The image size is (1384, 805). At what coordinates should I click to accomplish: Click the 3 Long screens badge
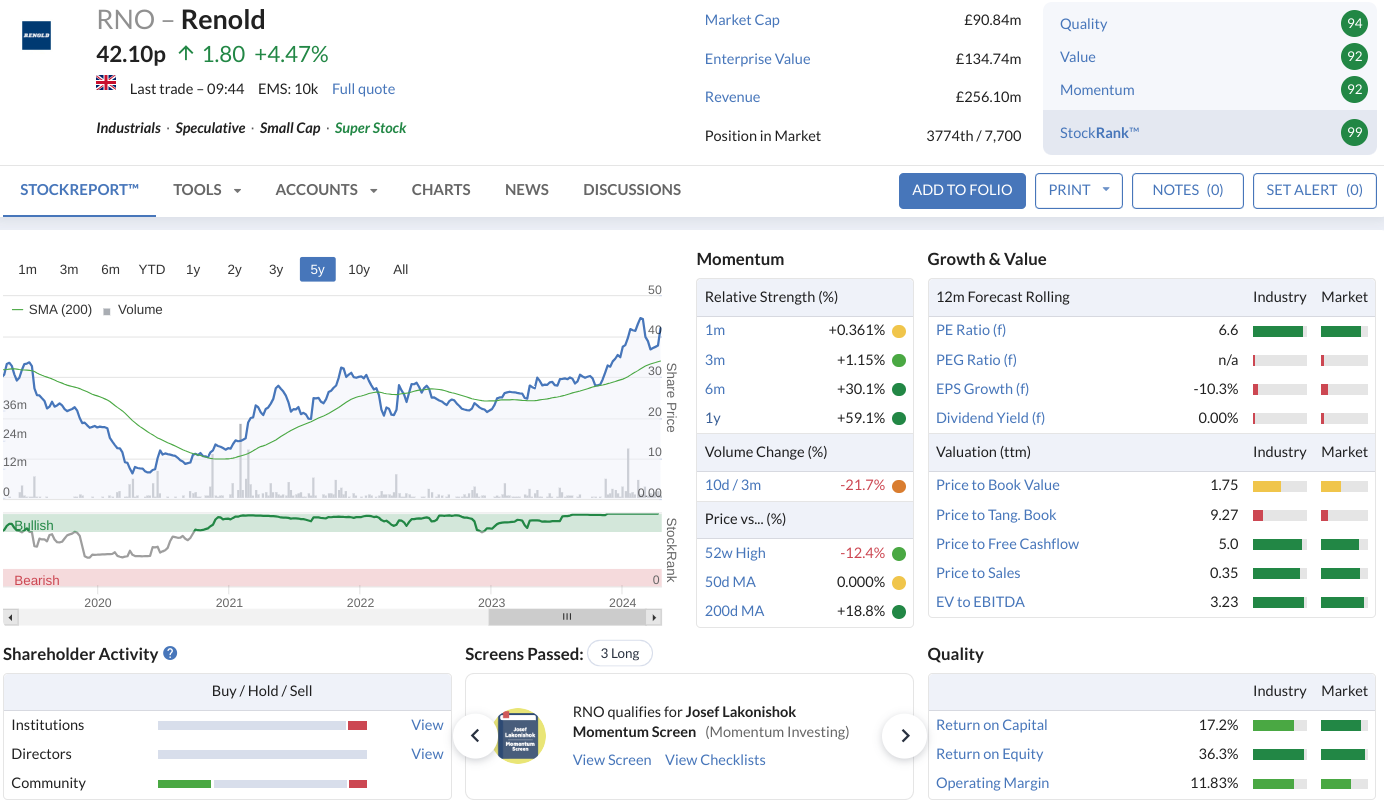(620, 653)
